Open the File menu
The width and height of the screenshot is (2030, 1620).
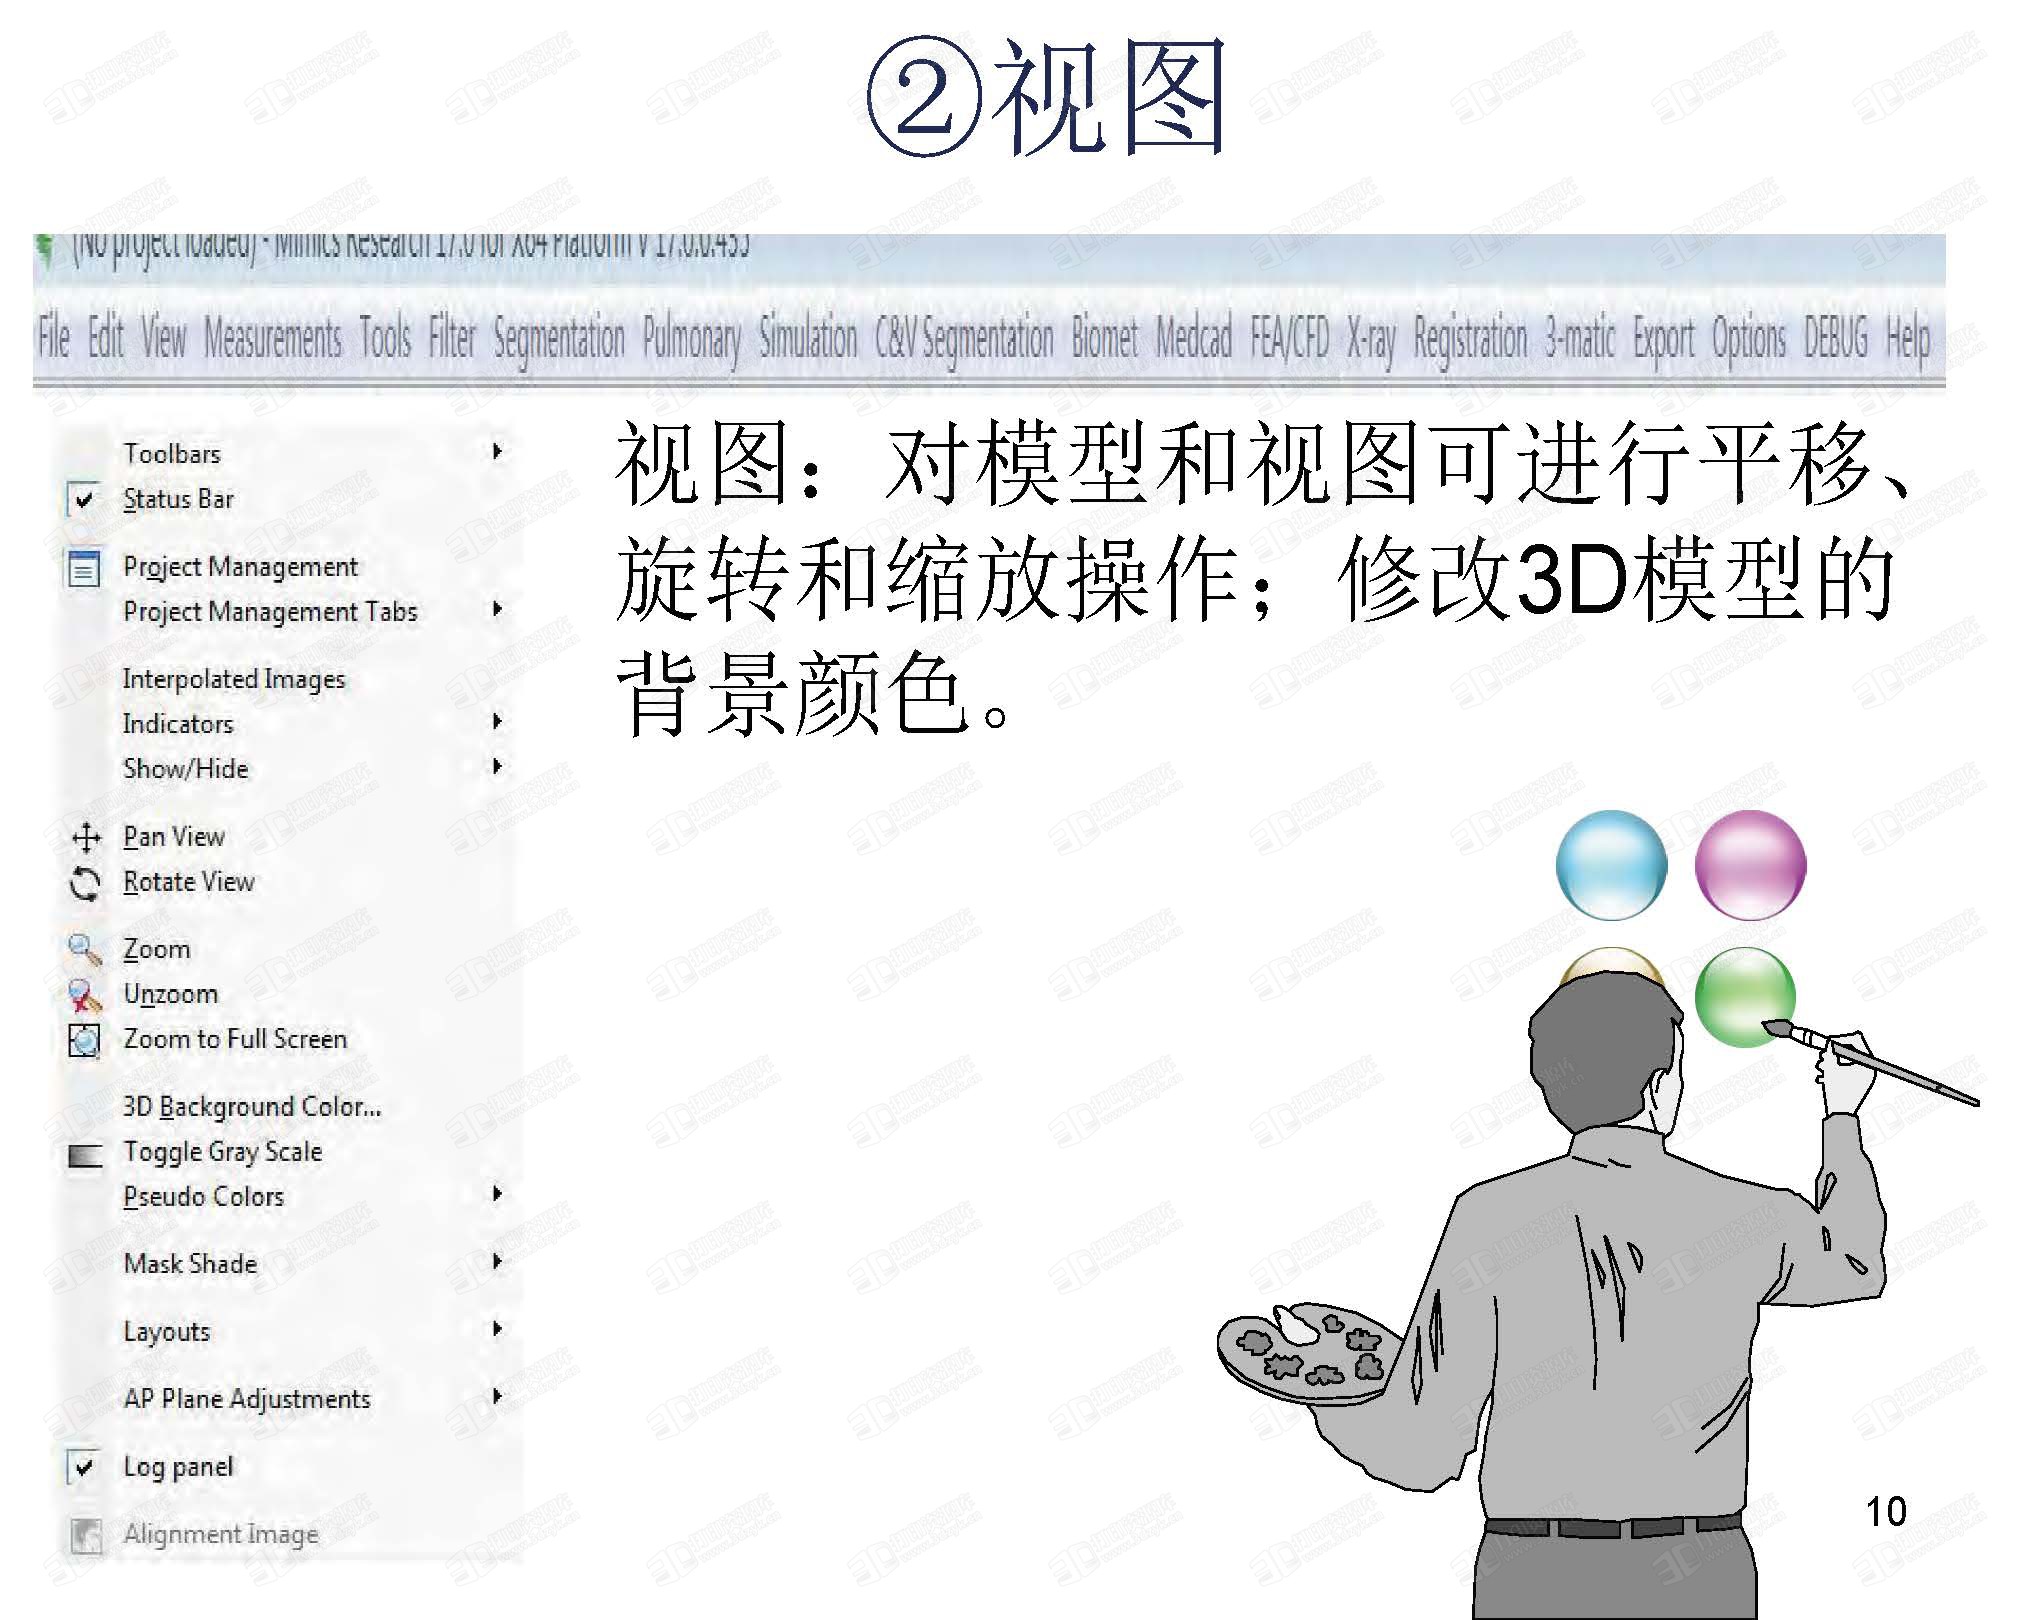pyautogui.click(x=54, y=337)
